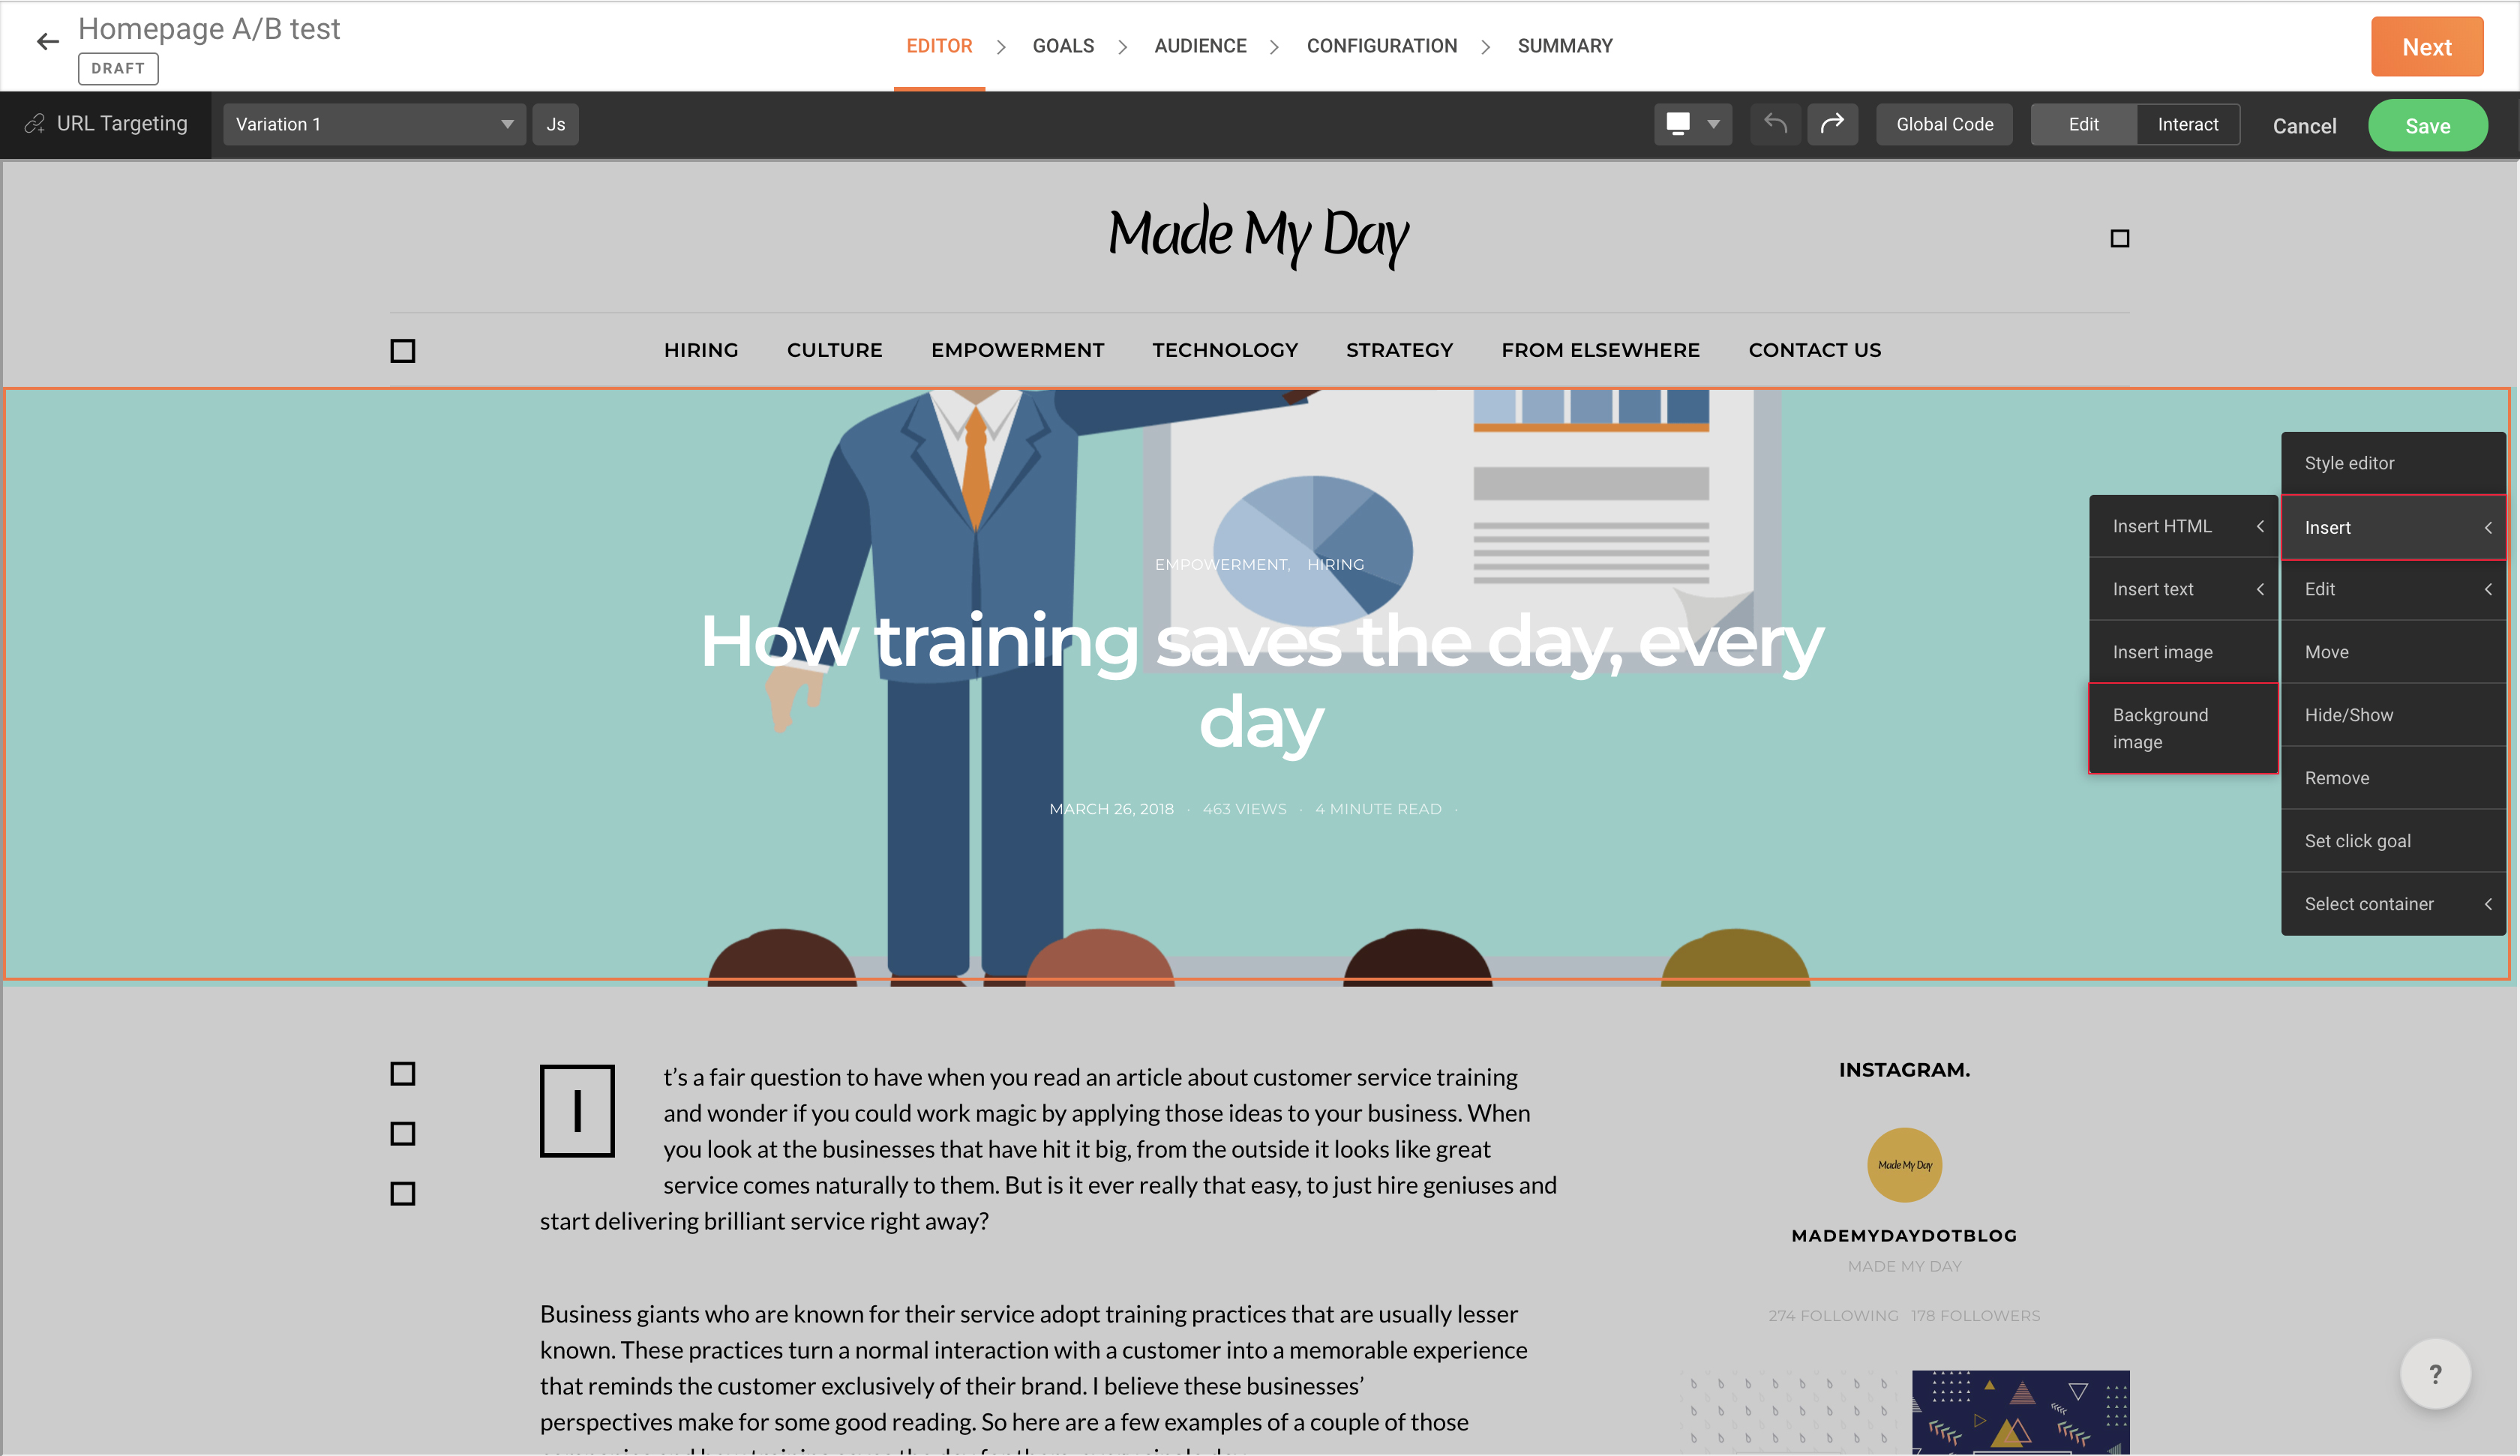The width and height of the screenshot is (2520, 1456).
Task: Click the desktop device preview icon
Action: [x=1678, y=124]
